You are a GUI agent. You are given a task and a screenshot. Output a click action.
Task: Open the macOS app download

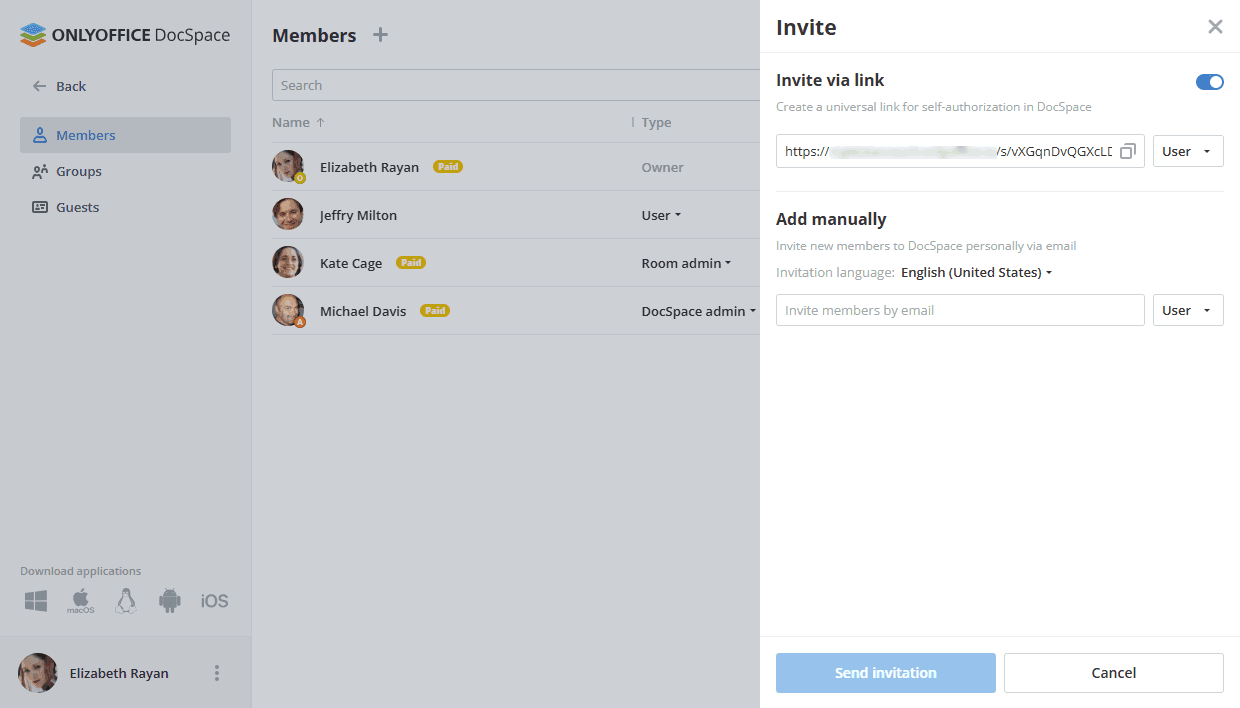[x=81, y=601]
